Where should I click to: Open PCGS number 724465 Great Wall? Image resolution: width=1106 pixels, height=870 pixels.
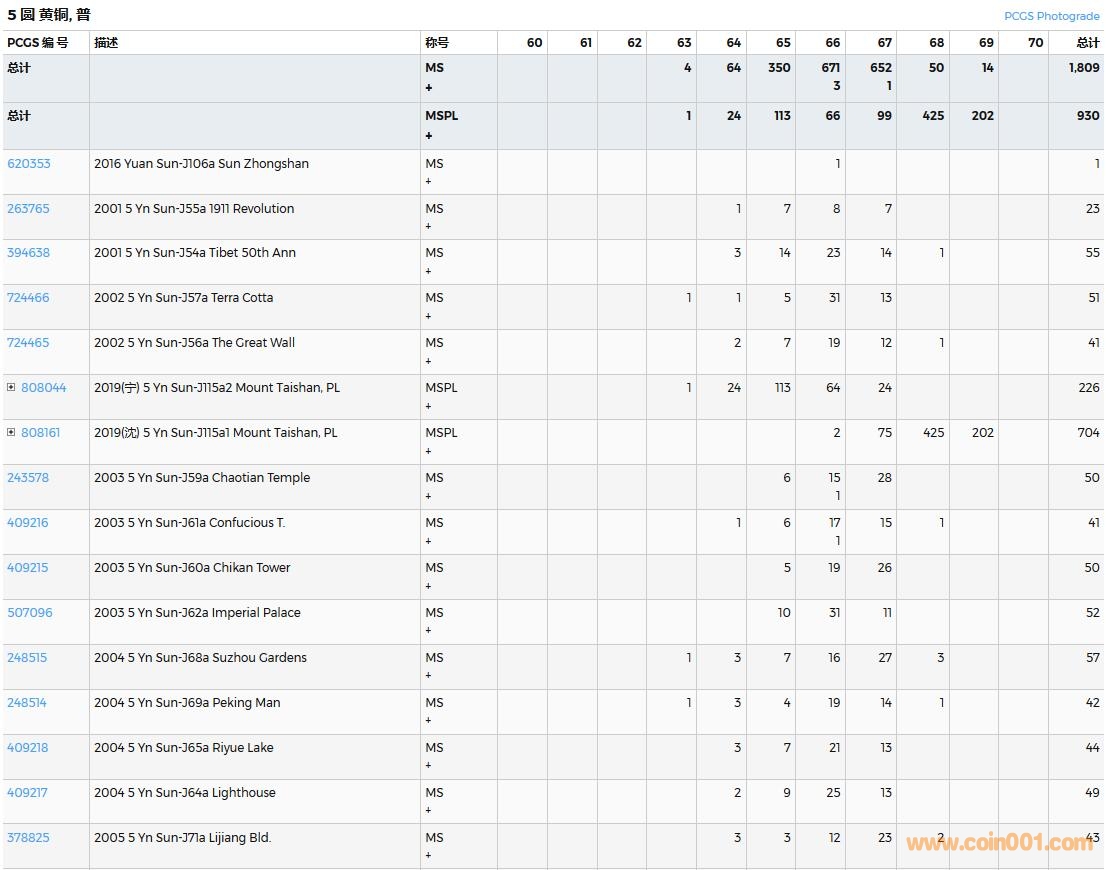pyautogui.click(x=28, y=343)
